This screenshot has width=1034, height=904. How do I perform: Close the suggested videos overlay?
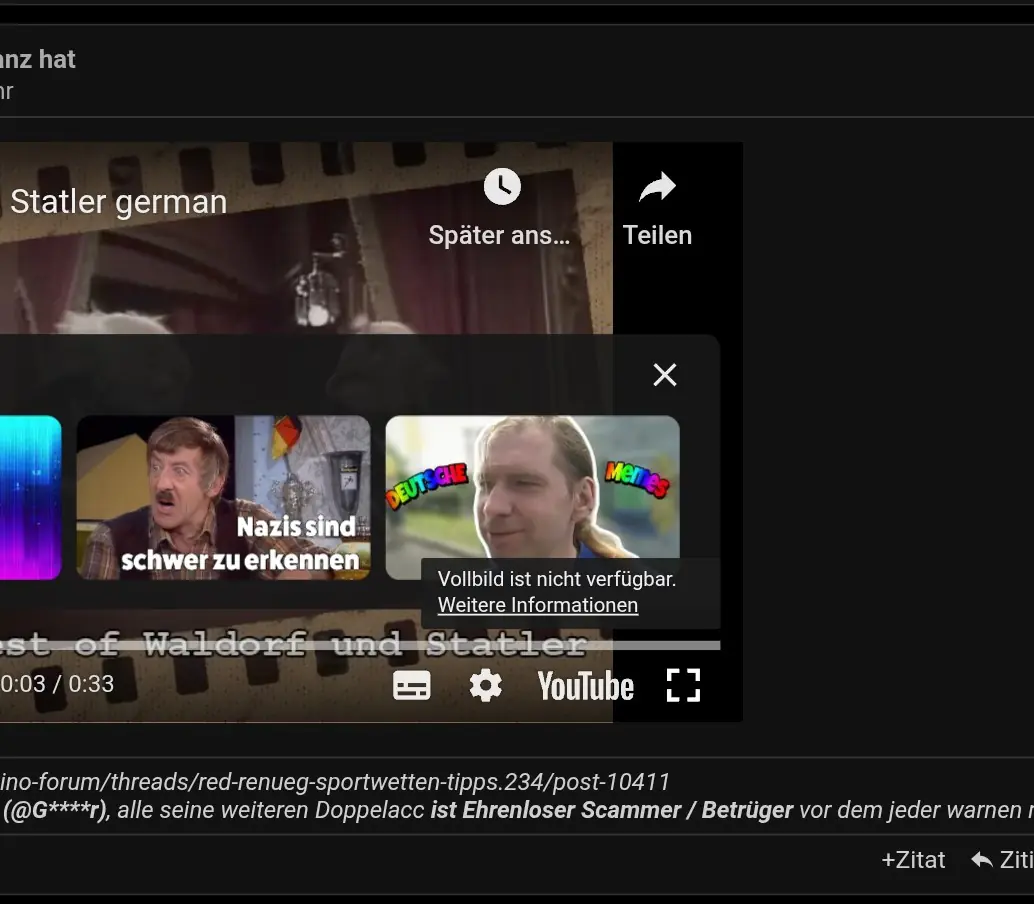click(x=665, y=375)
